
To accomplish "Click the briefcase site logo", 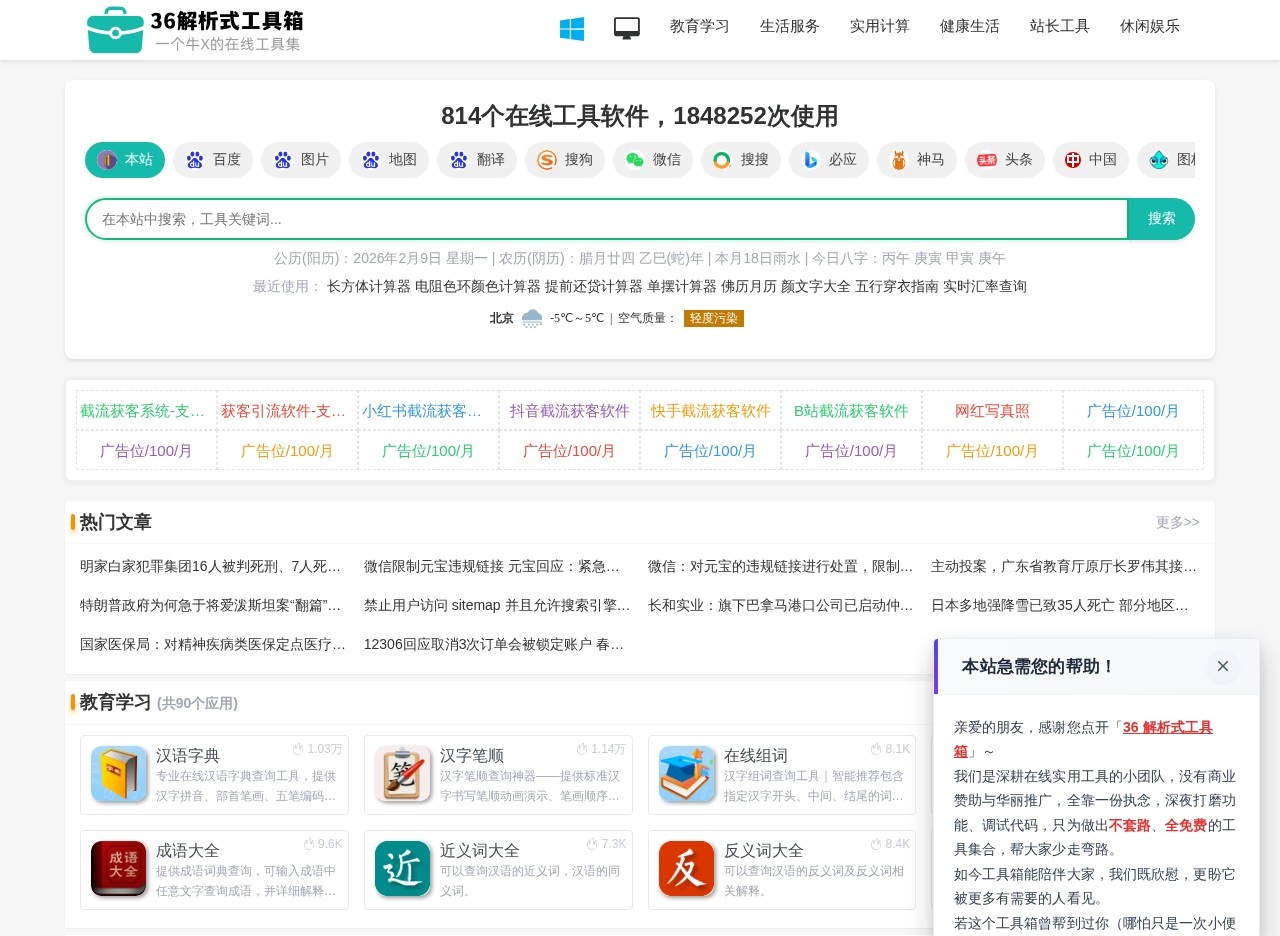I will [114, 29].
